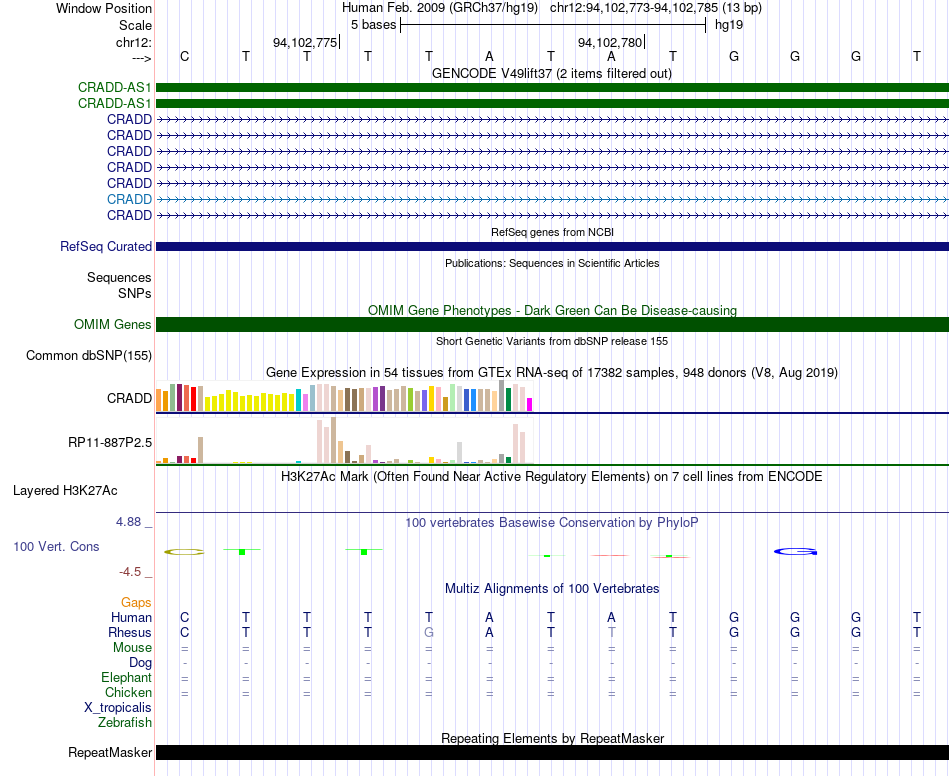This screenshot has height=776, width=950.
Task: Click the Scale label on the left
Action: 135,25
